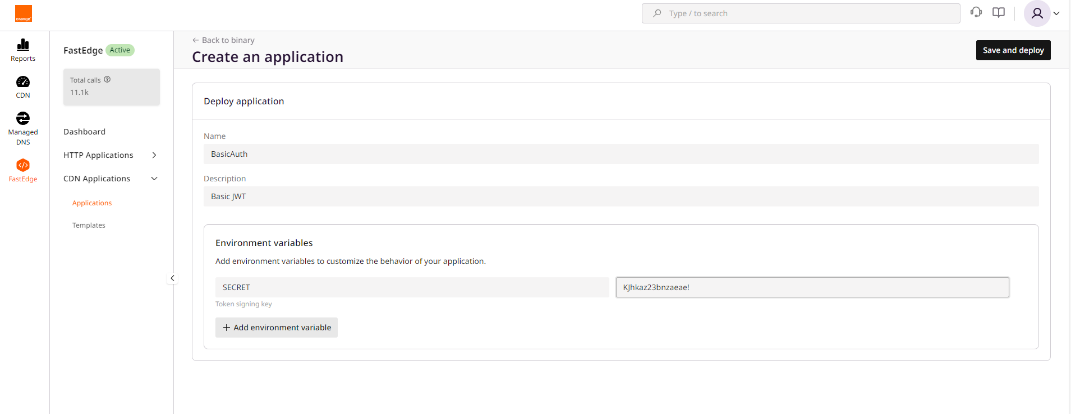
Task: Open the support headset icon
Action: (x=976, y=13)
